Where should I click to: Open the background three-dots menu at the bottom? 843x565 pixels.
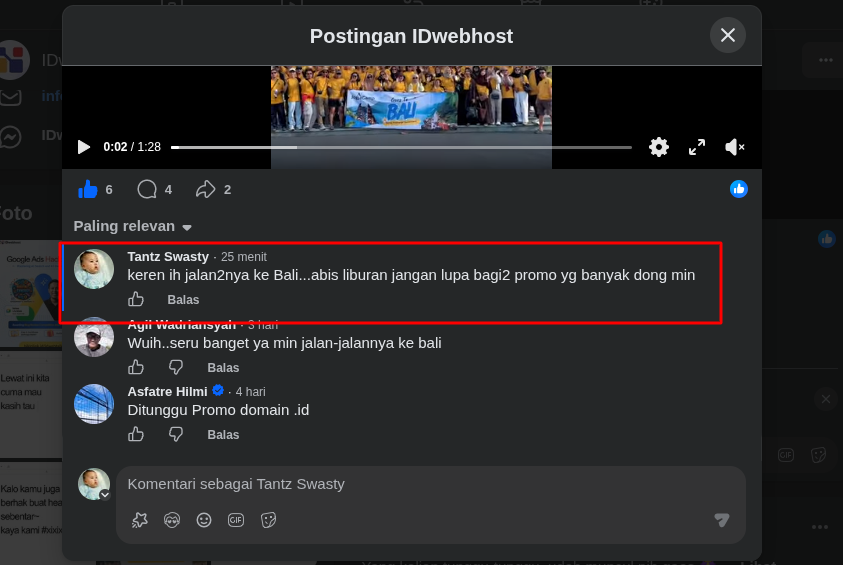pyautogui.click(x=820, y=527)
